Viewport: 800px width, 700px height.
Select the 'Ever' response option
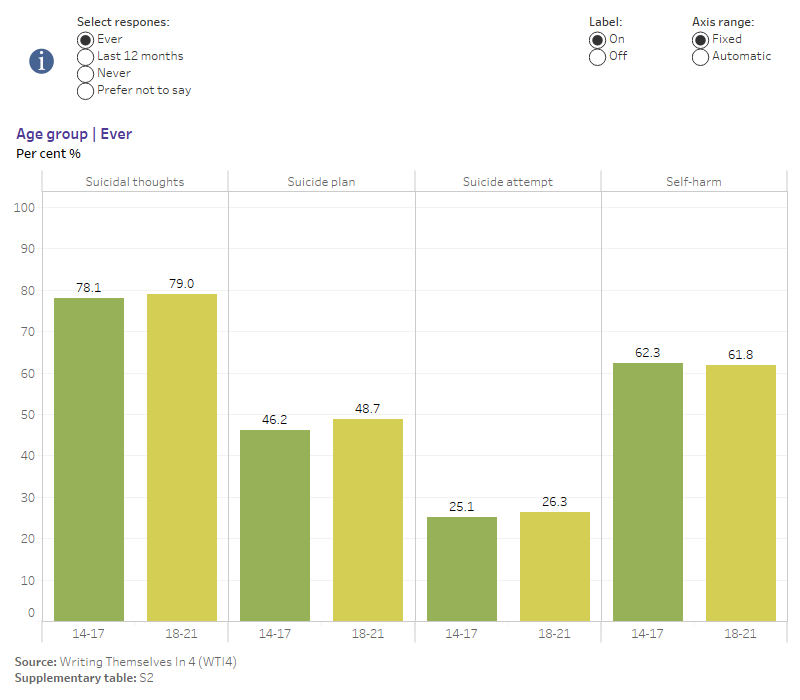(x=86, y=39)
